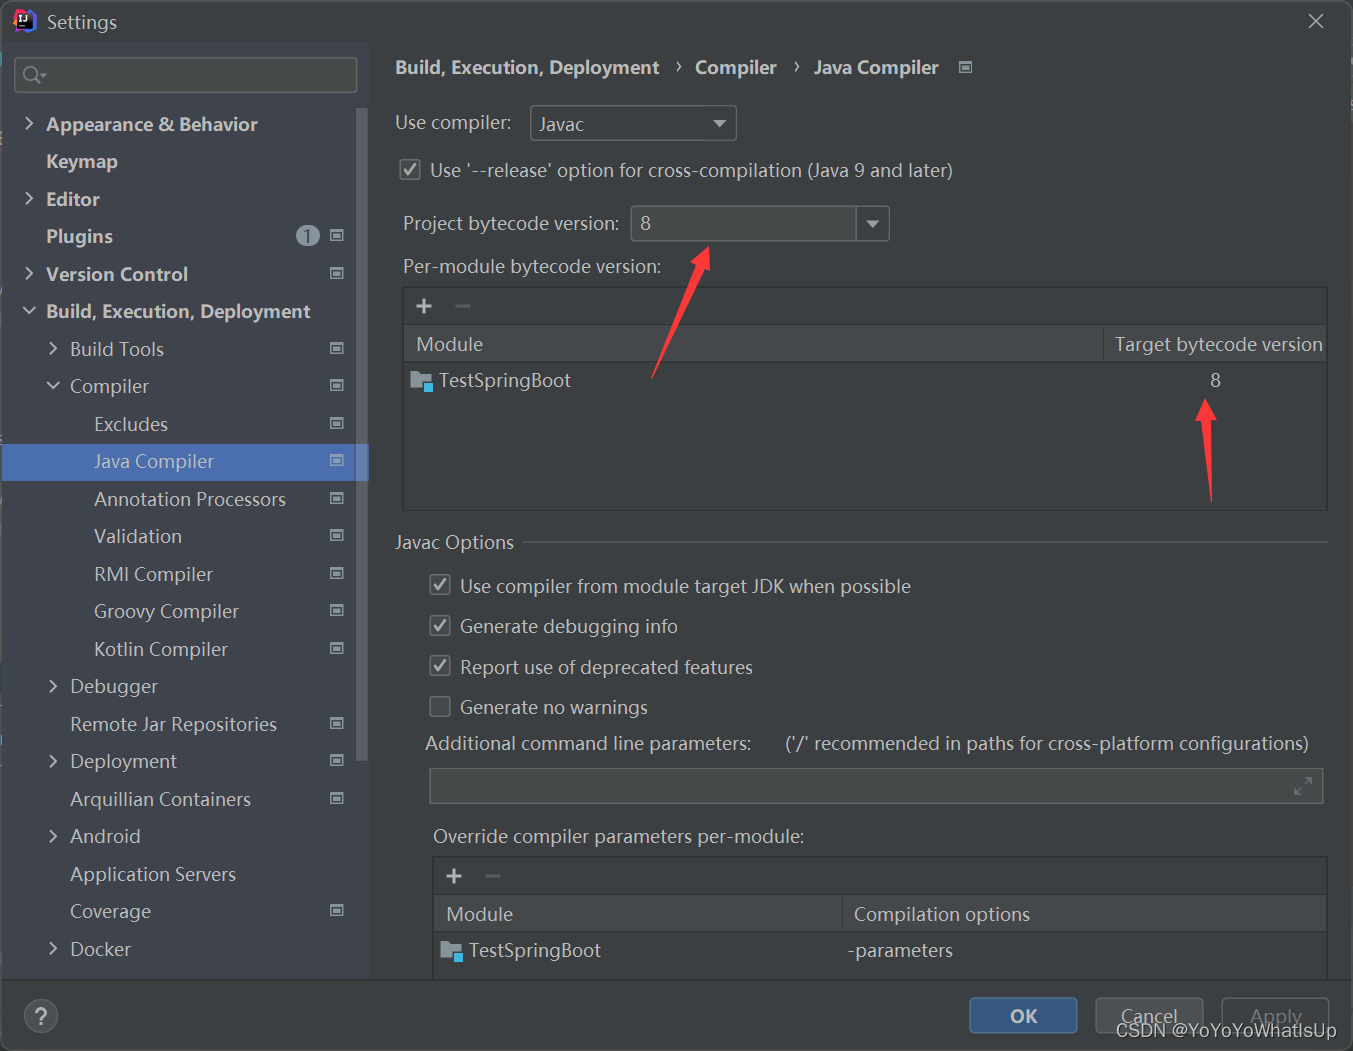Click the project-level icon next to Validation

(337, 536)
